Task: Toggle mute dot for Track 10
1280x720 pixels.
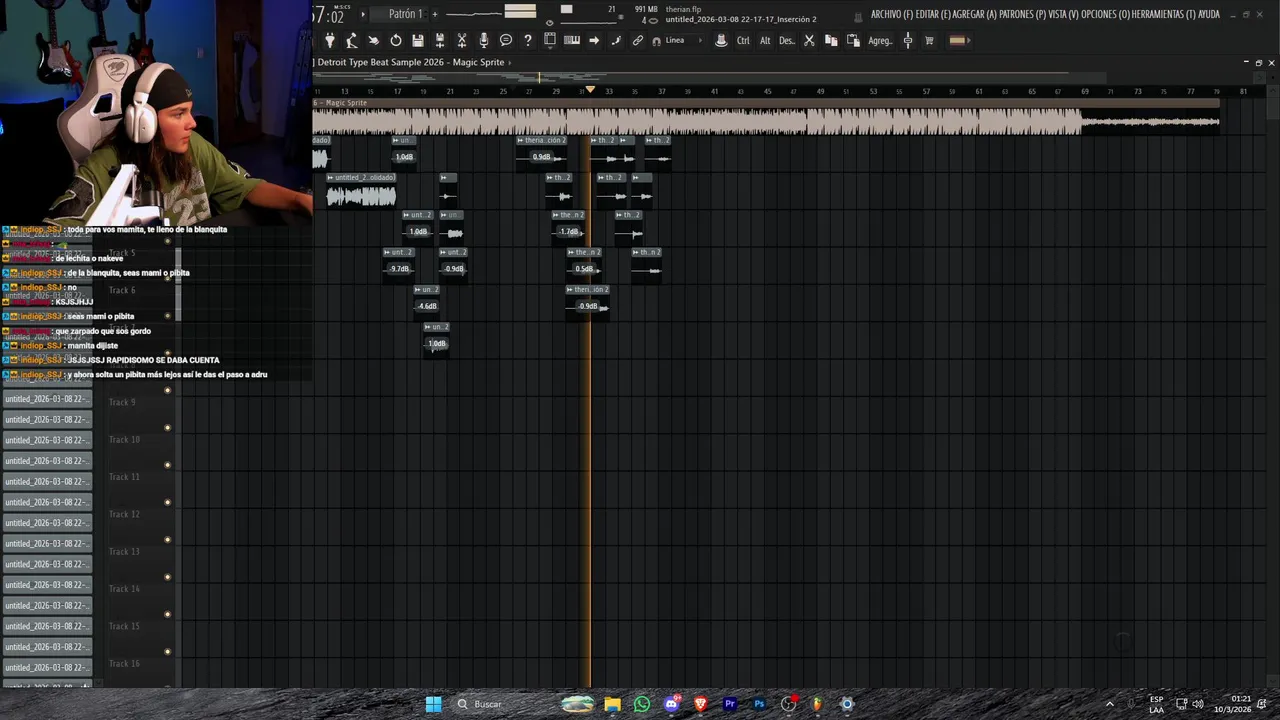Action: [167, 428]
